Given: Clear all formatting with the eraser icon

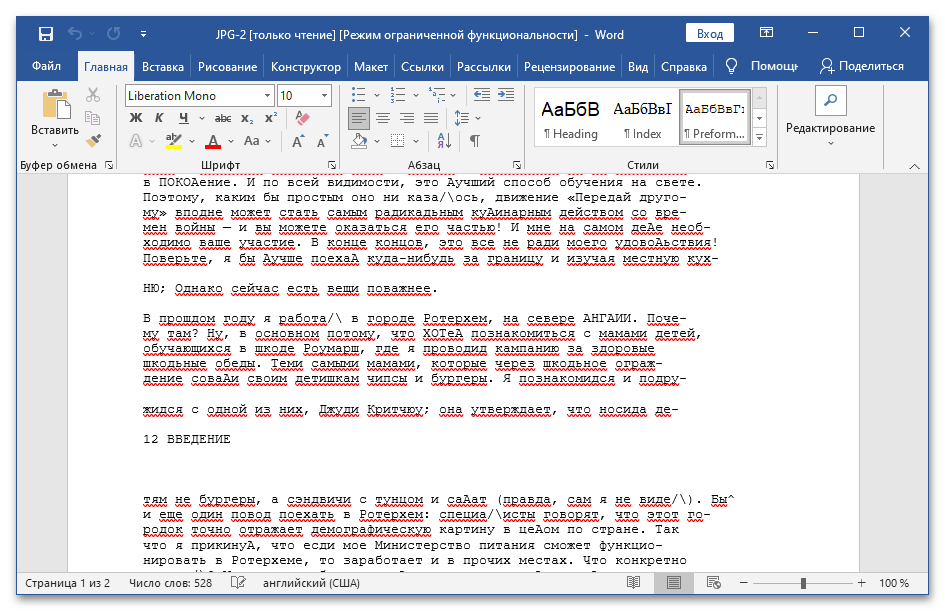Looking at the screenshot, I should (302, 118).
